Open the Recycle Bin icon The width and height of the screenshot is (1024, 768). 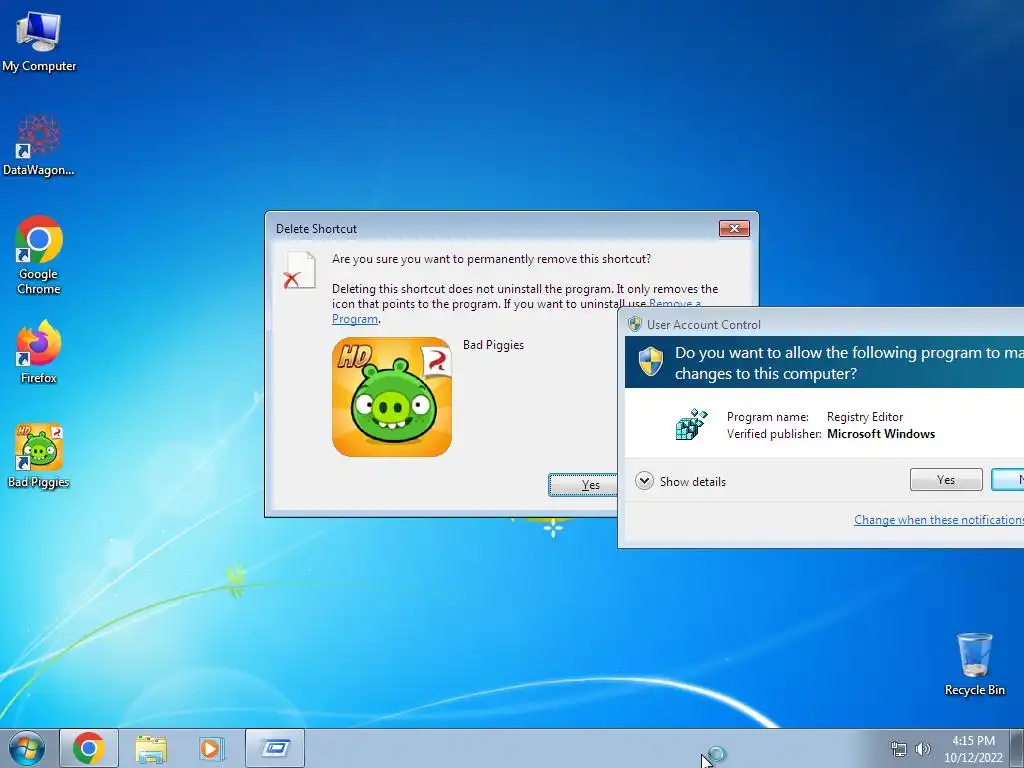tap(974, 664)
